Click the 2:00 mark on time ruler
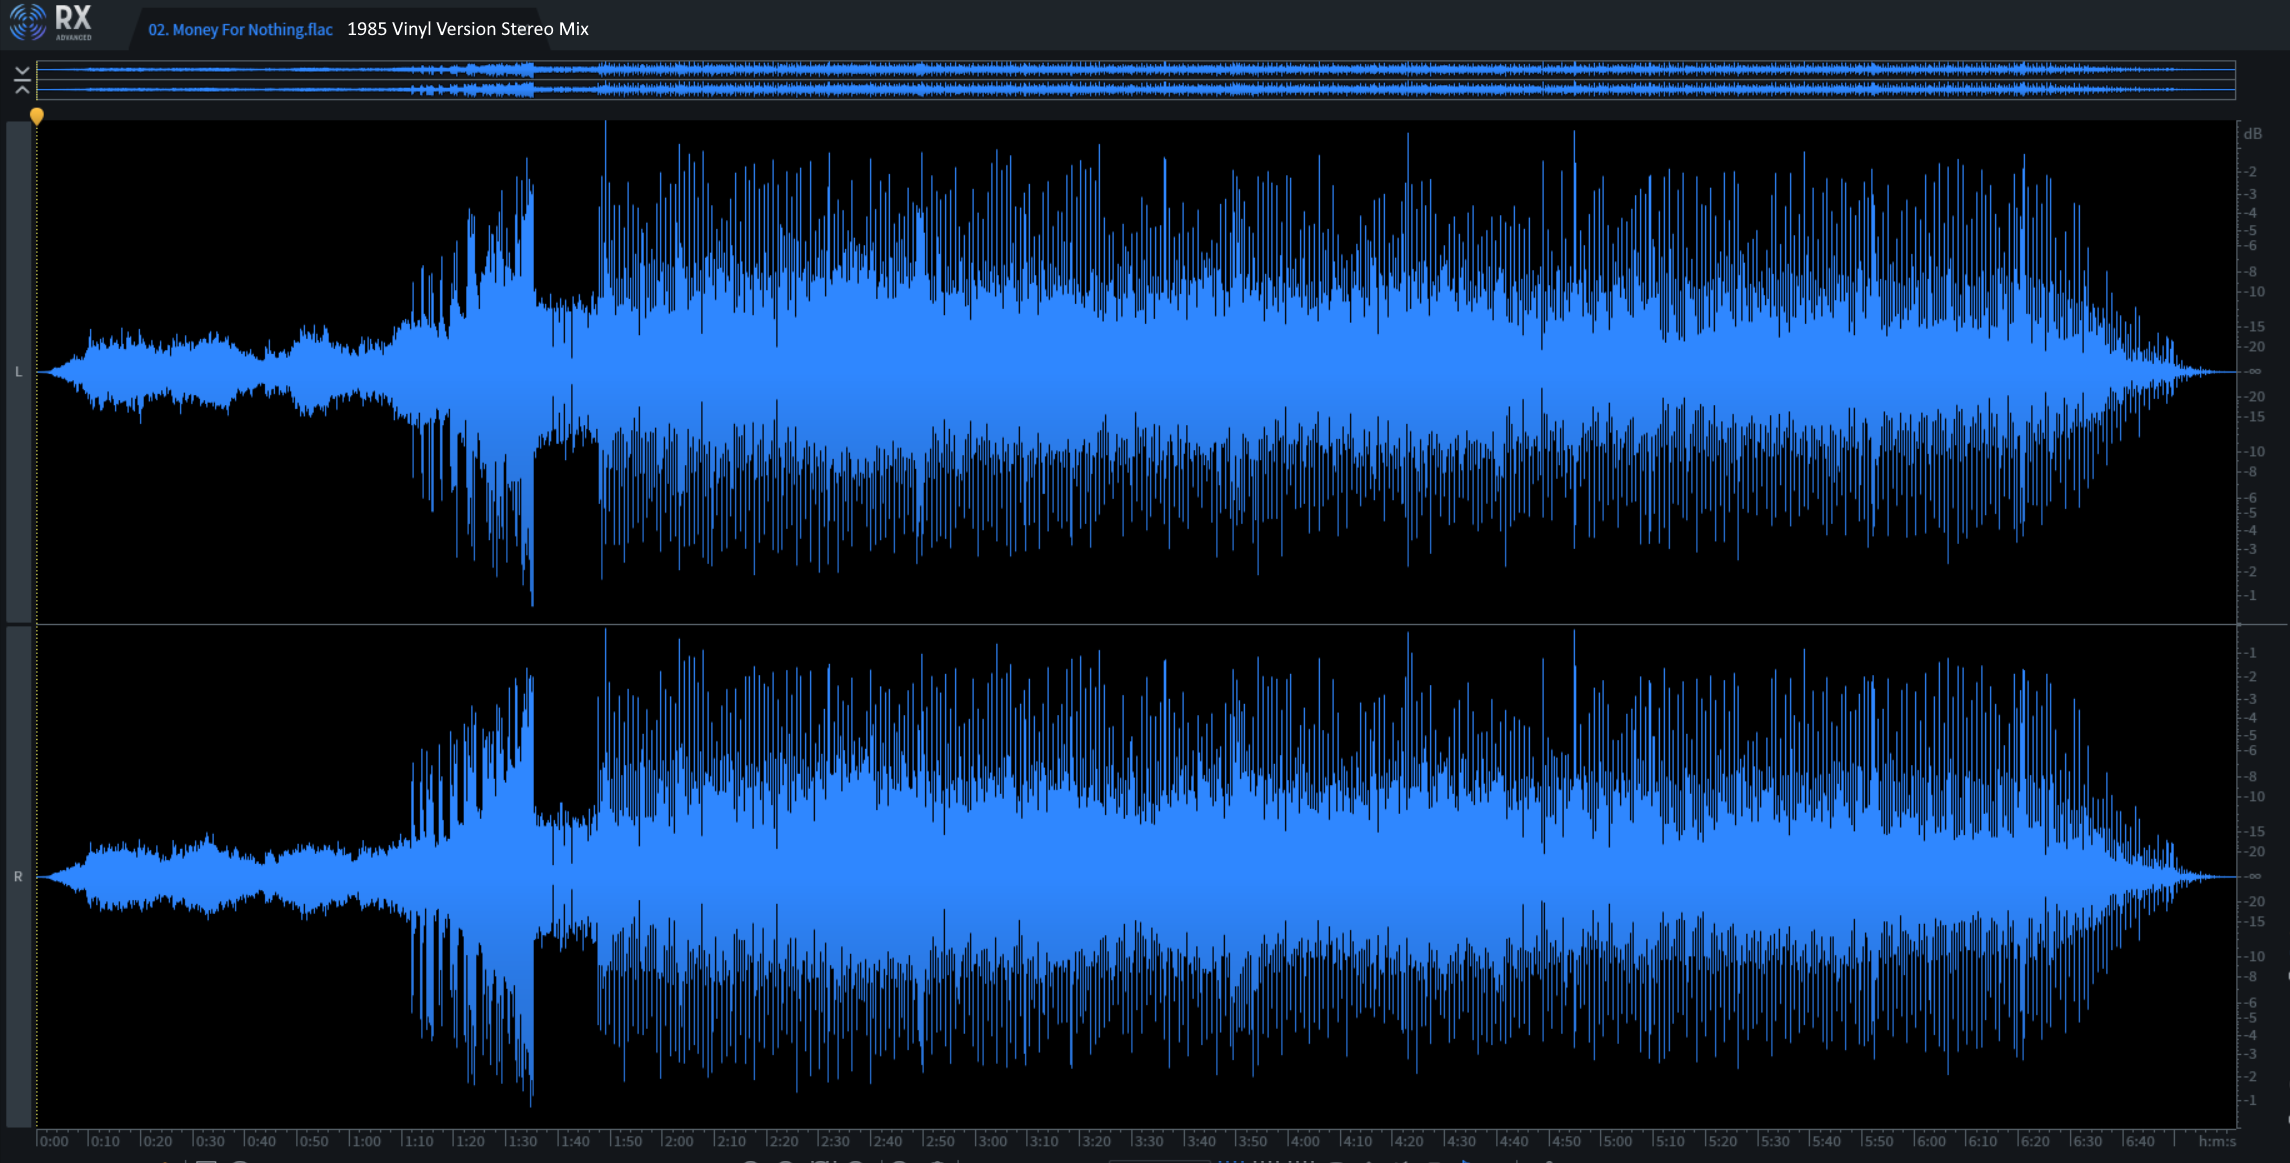 (x=679, y=1141)
